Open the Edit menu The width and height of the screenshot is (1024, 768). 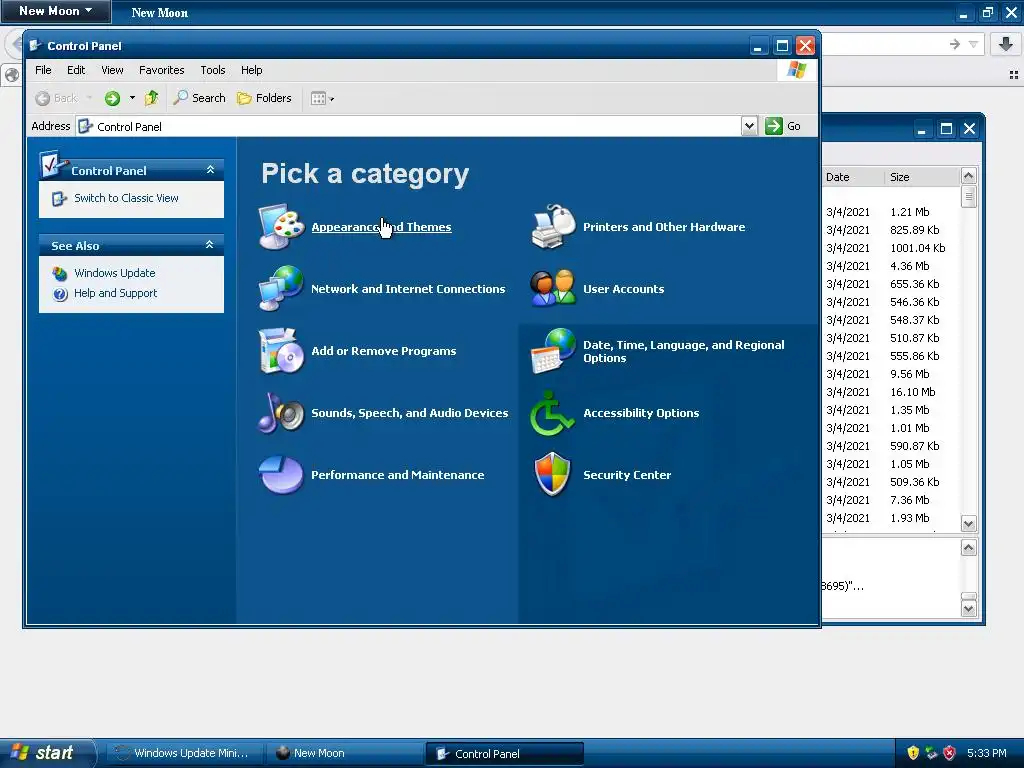[x=76, y=70]
